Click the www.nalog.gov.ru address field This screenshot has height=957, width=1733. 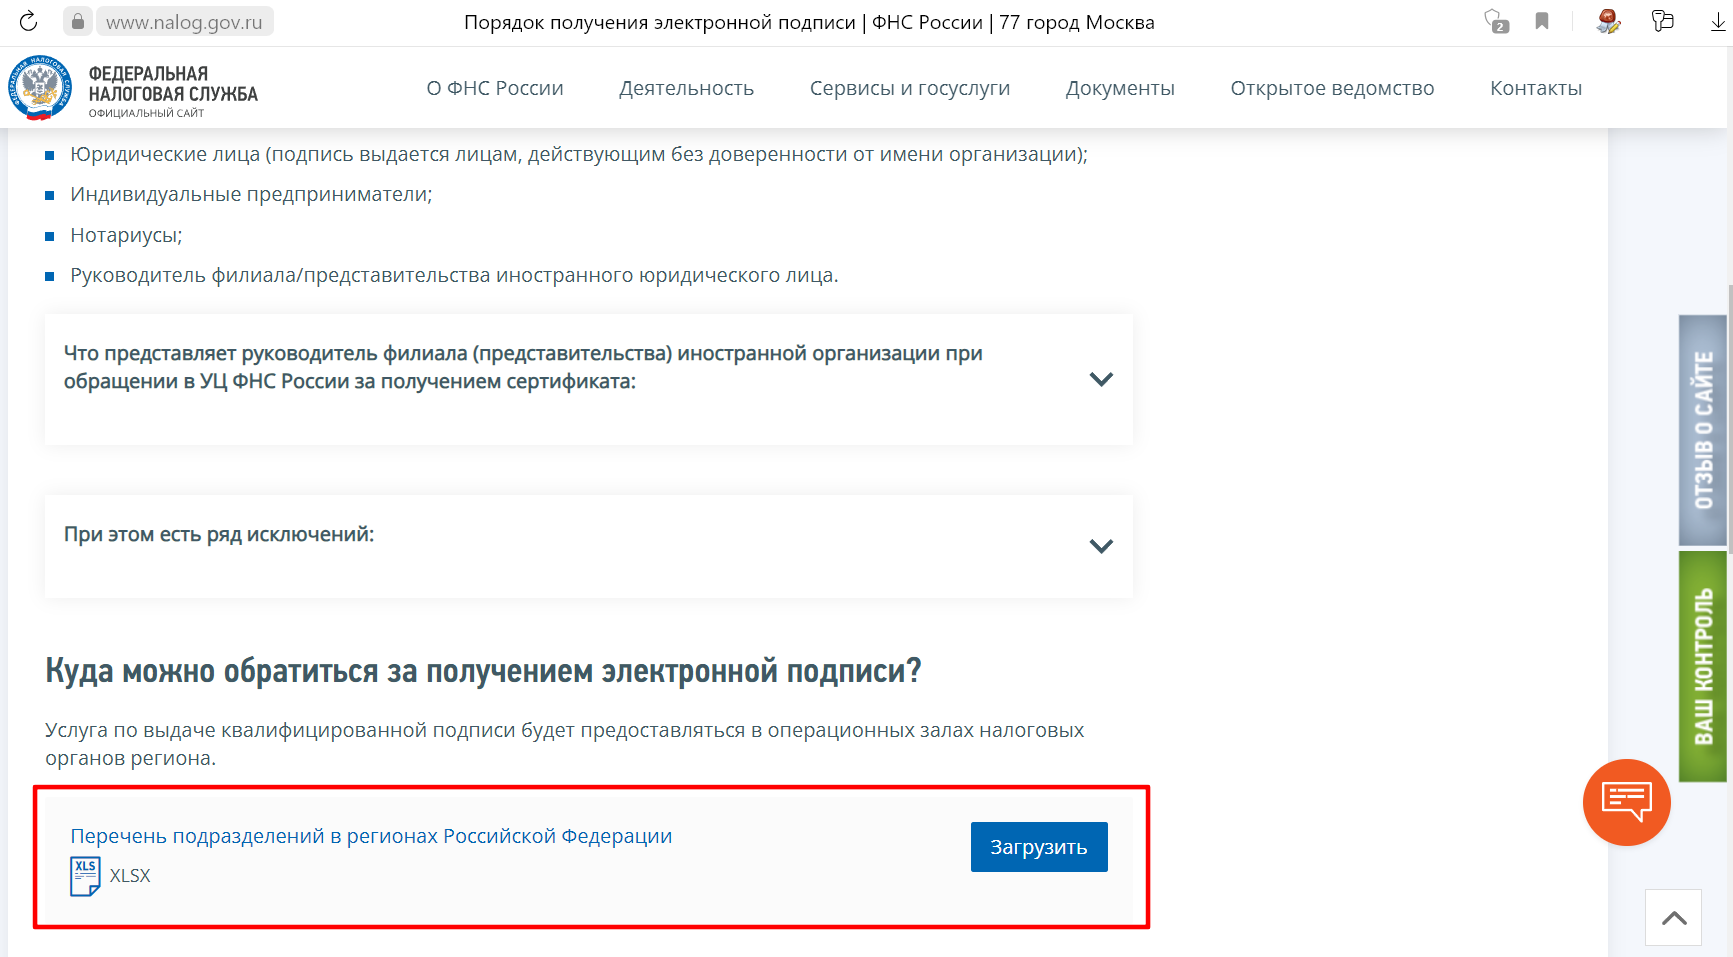(x=184, y=22)
